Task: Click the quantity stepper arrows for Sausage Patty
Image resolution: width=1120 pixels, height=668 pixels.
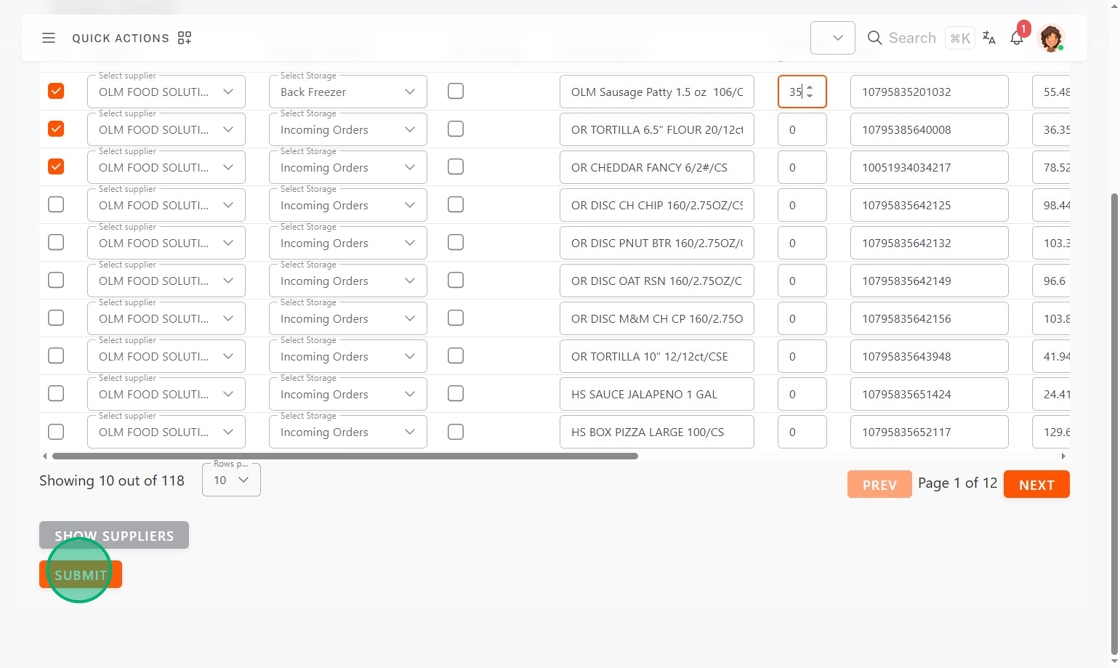Action: tap(809, 91)
